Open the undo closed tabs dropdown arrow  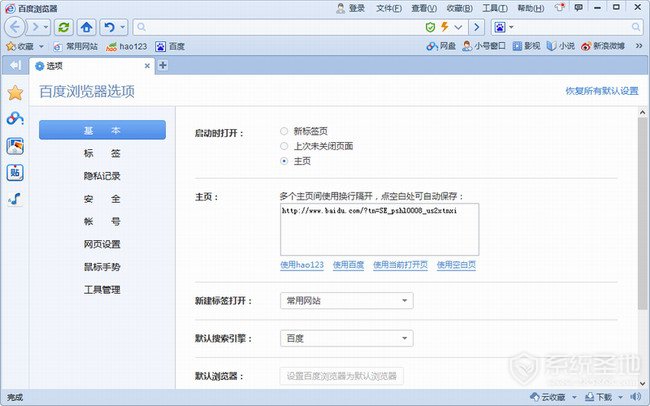(x=123, y=27)
